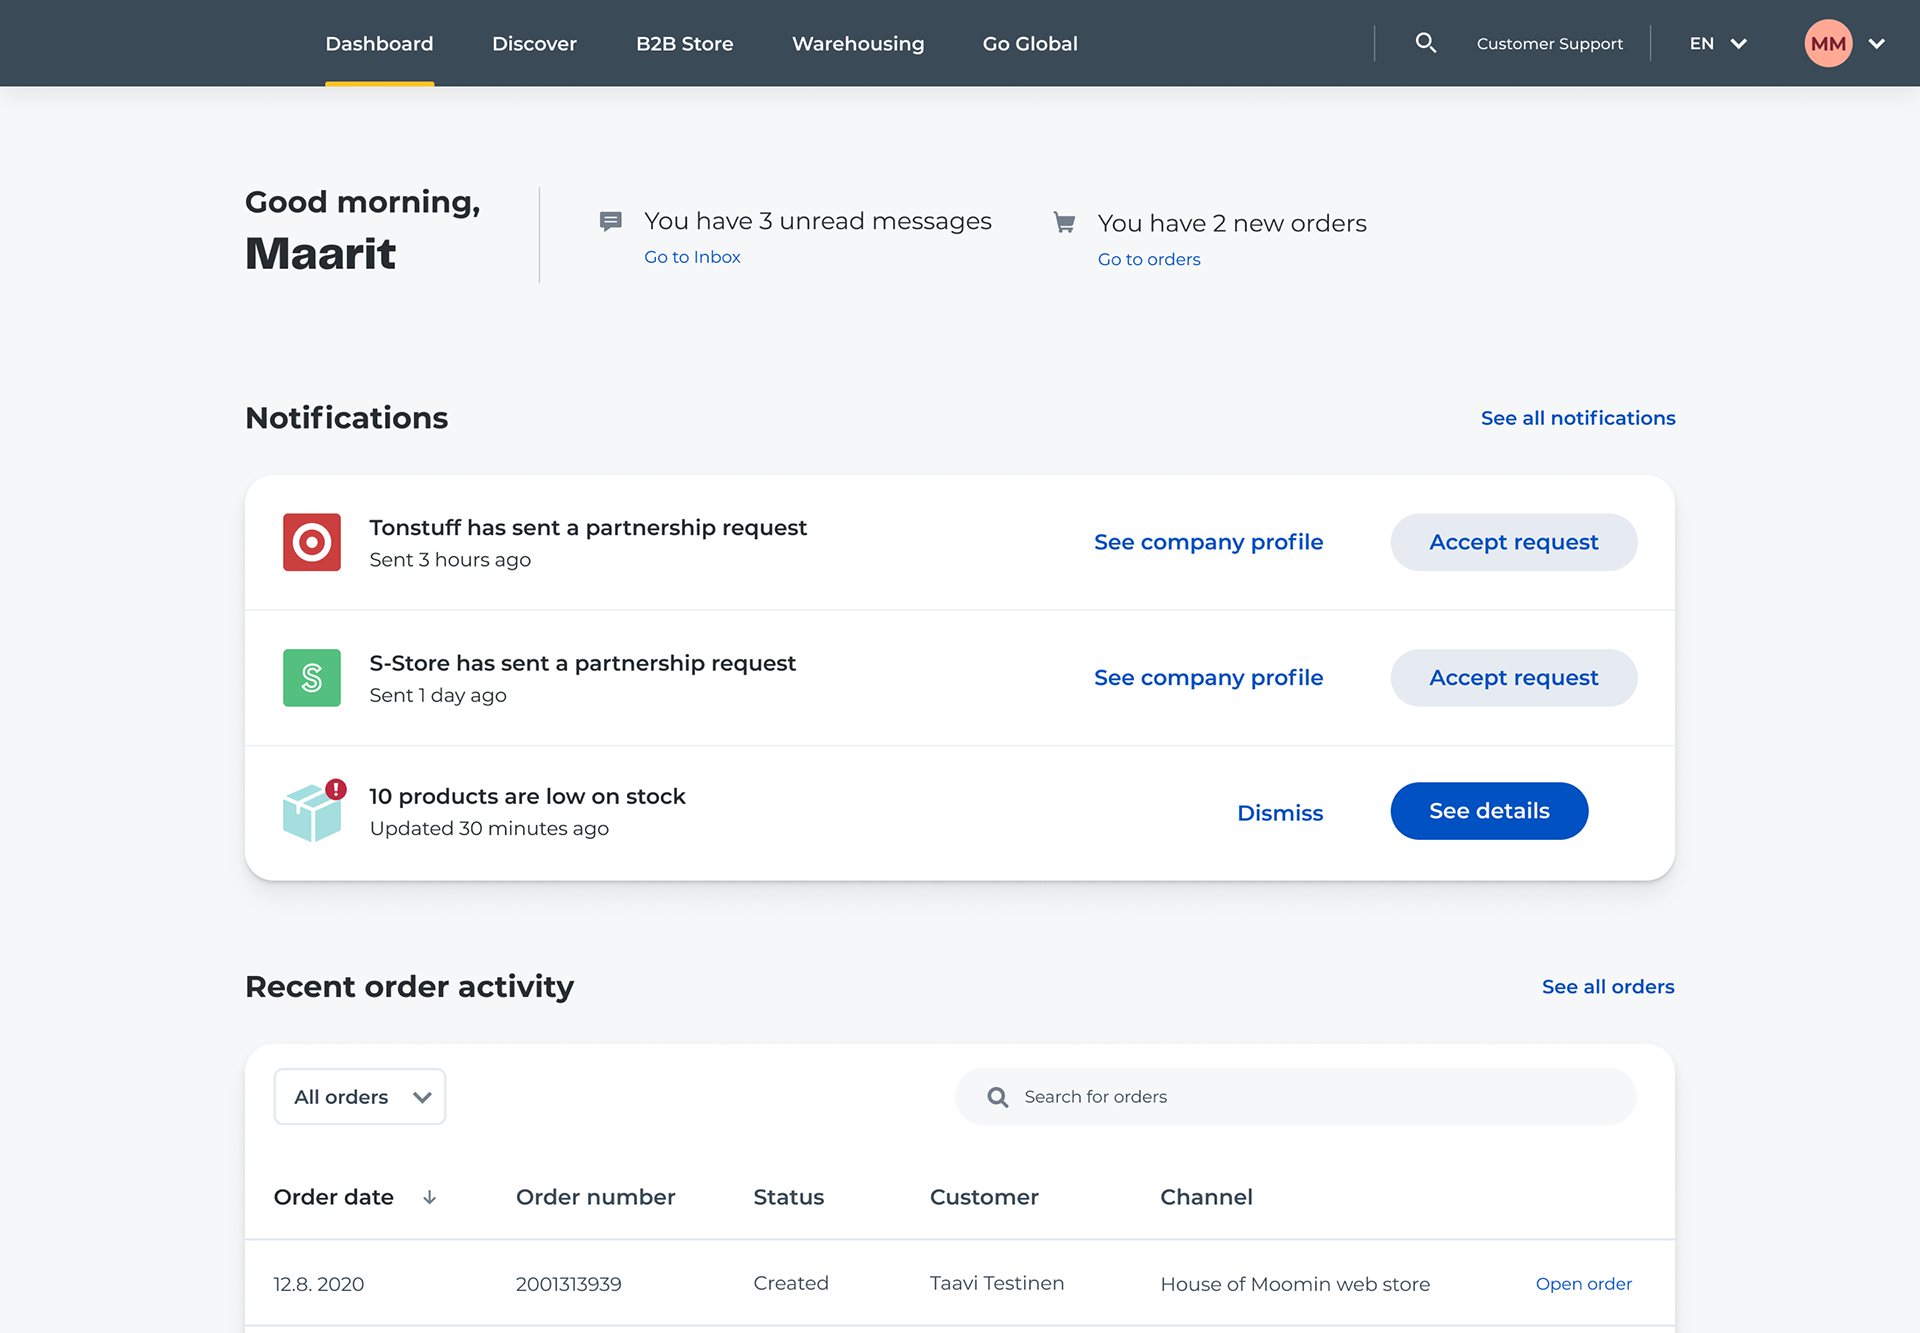Open See all notifications
This screenshot has width=1920, height=1333.
(1578, 418)
